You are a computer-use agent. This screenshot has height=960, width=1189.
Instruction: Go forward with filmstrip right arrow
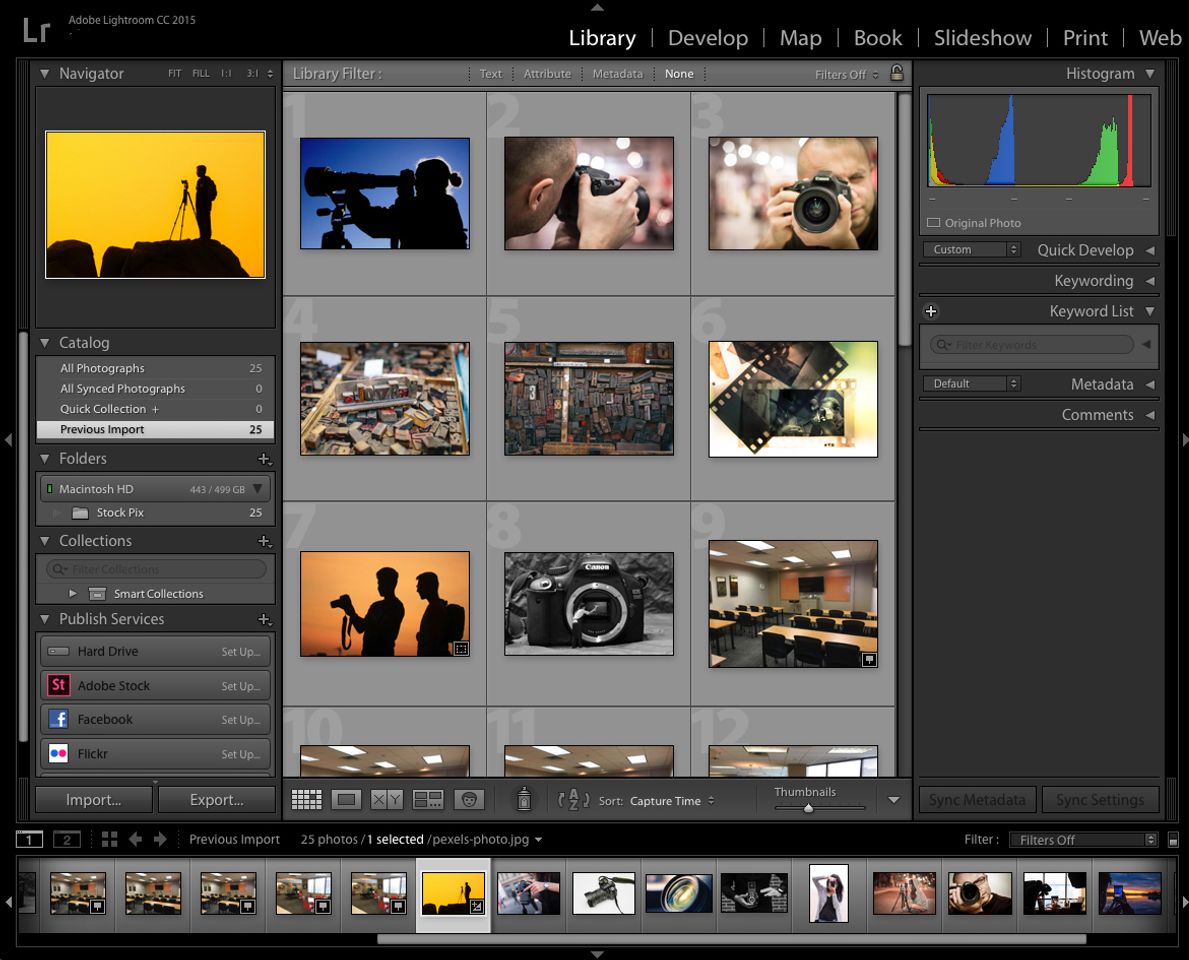[160, 839]
